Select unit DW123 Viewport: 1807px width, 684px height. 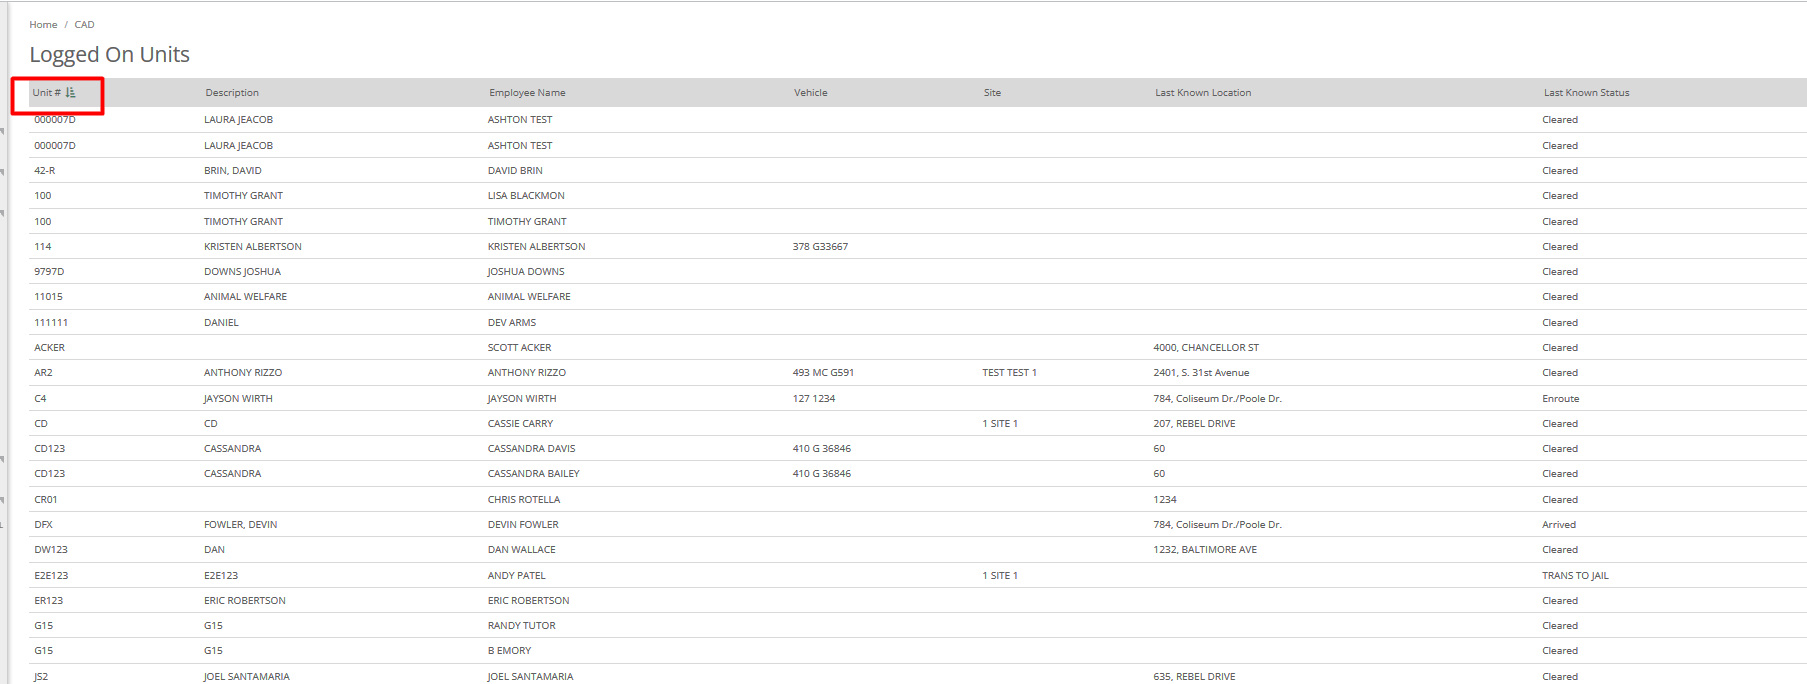51,549
